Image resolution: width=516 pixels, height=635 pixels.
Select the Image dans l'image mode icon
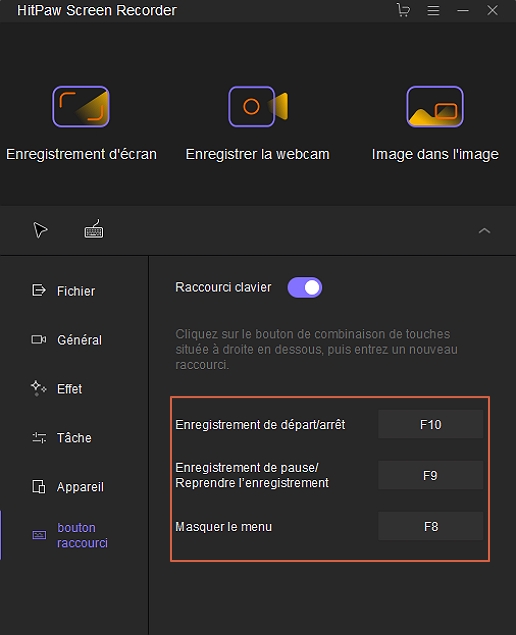[435, 107]
